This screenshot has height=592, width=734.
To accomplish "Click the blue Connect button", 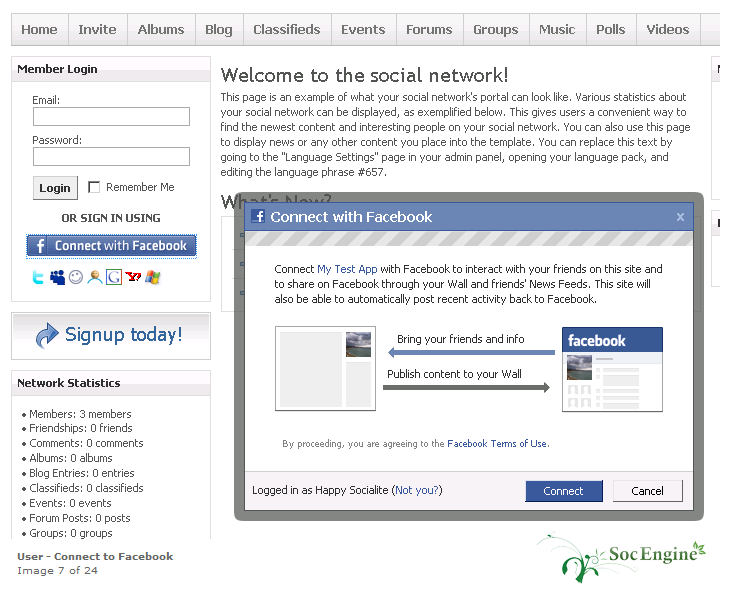I will click(x=564, y=491).
